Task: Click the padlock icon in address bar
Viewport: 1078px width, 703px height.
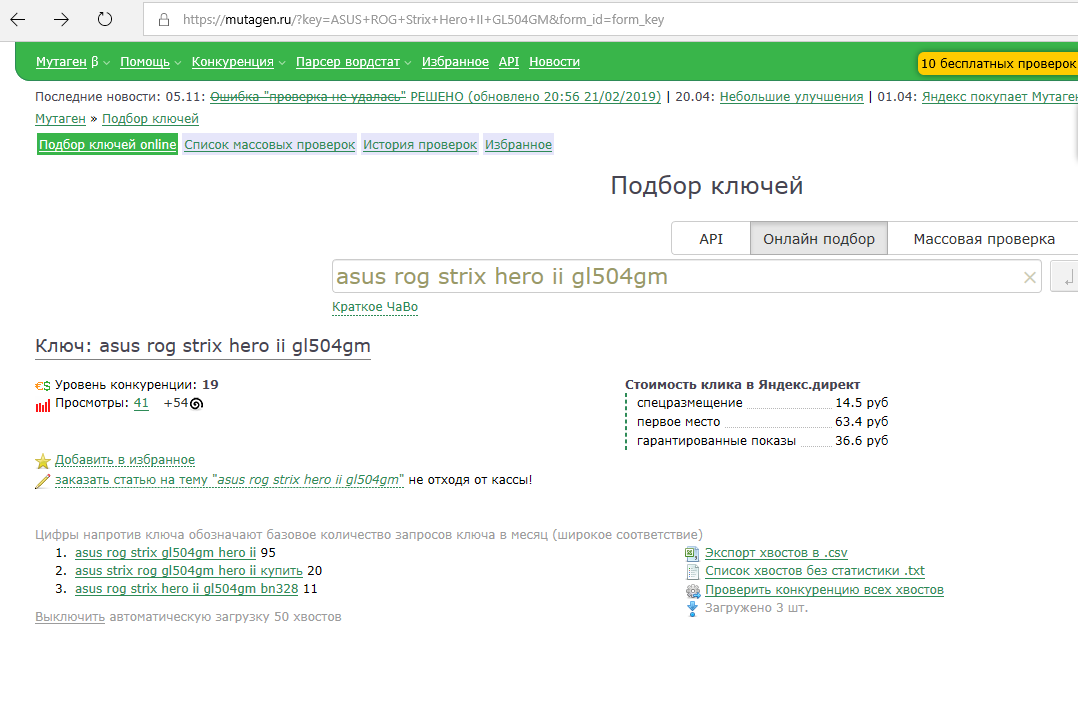Action: [164, 19]
